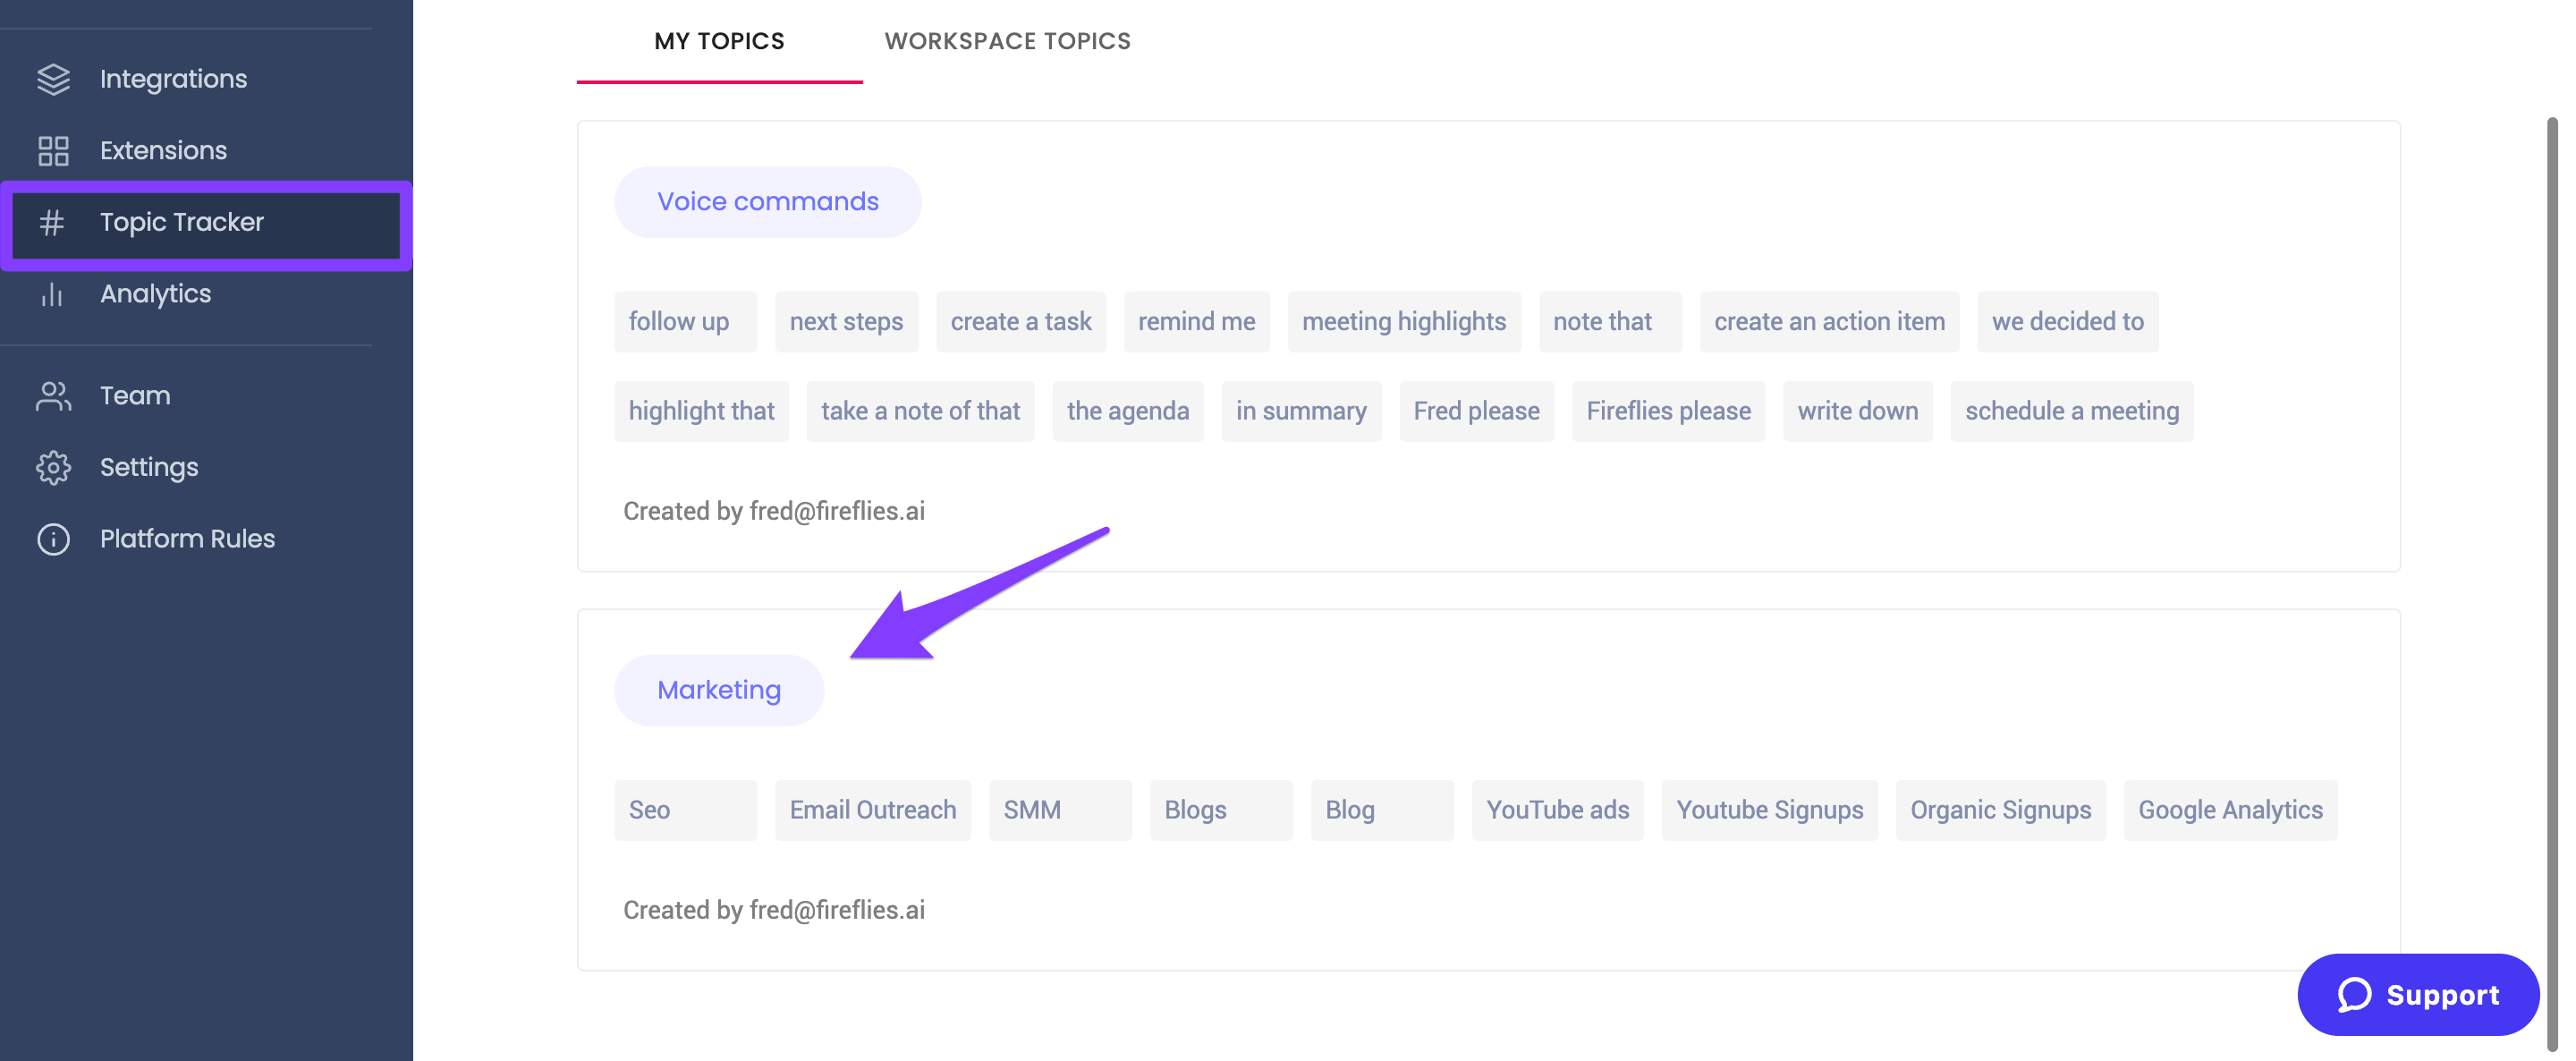Click the 'Email Outreach' keyword chip
The width and height of the screenshot is (2576, 1061).
point(872,810)
